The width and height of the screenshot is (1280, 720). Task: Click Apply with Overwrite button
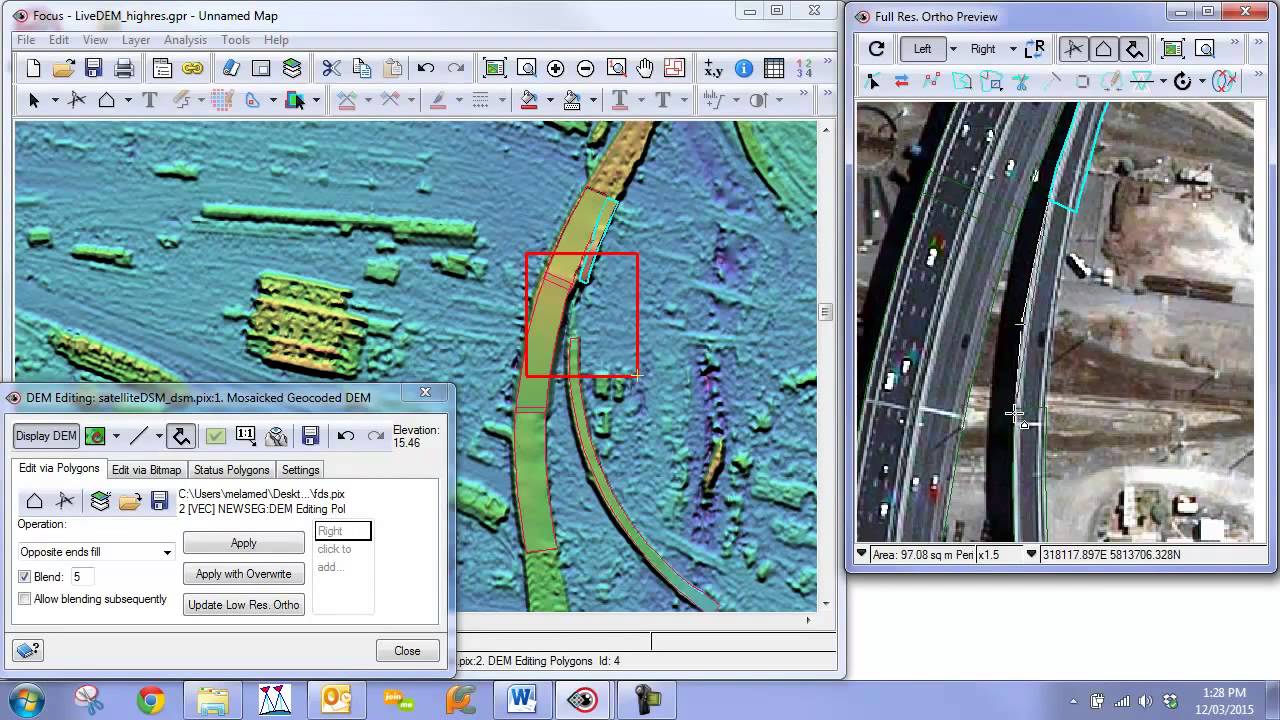[x=244, y=574]
